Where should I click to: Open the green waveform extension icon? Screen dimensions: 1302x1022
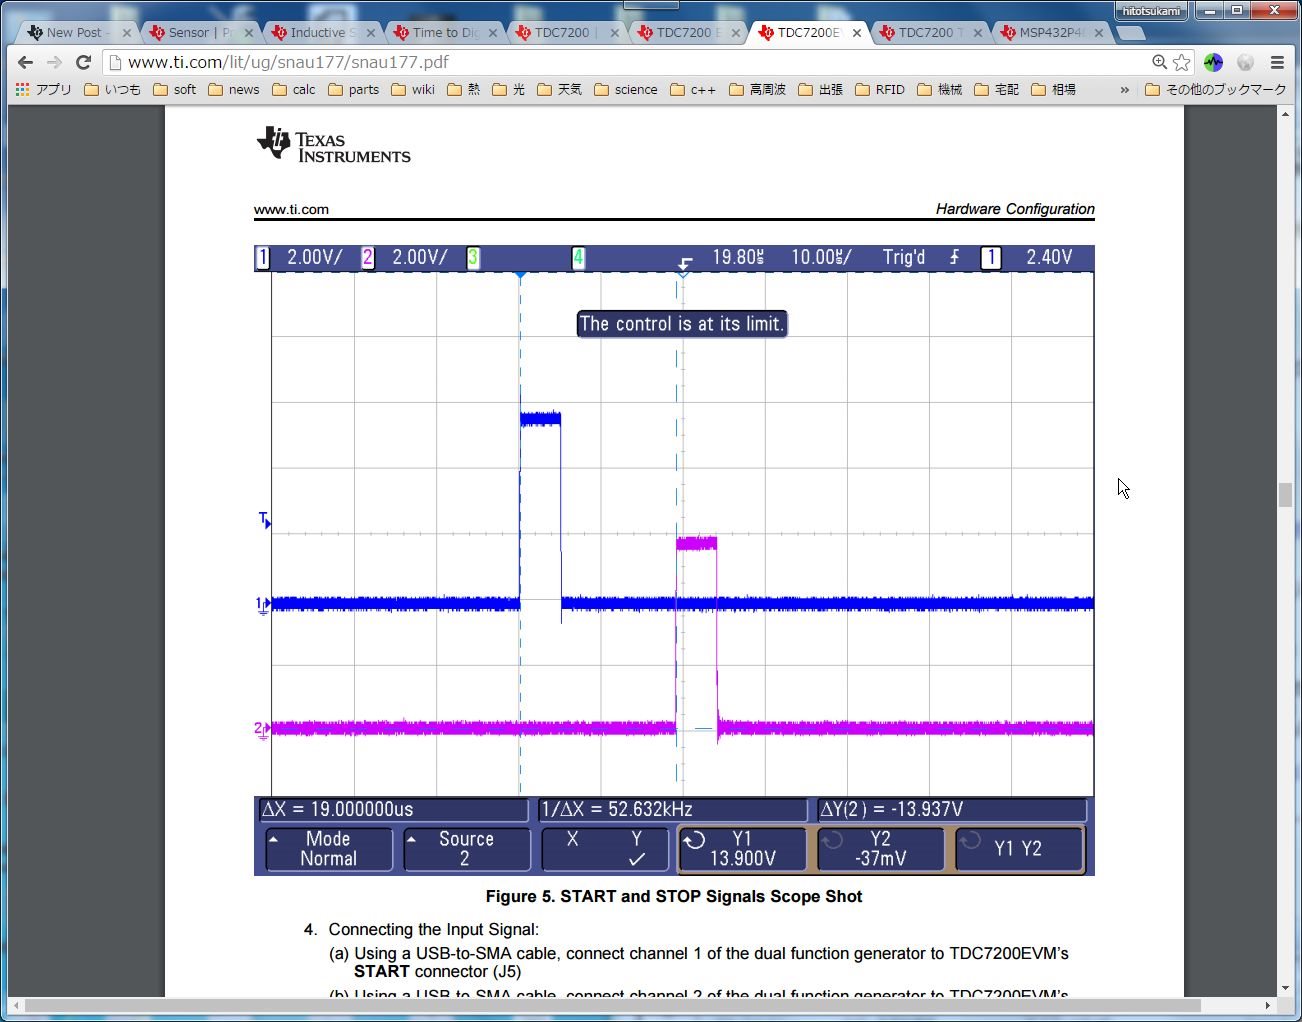point(1213,62)
